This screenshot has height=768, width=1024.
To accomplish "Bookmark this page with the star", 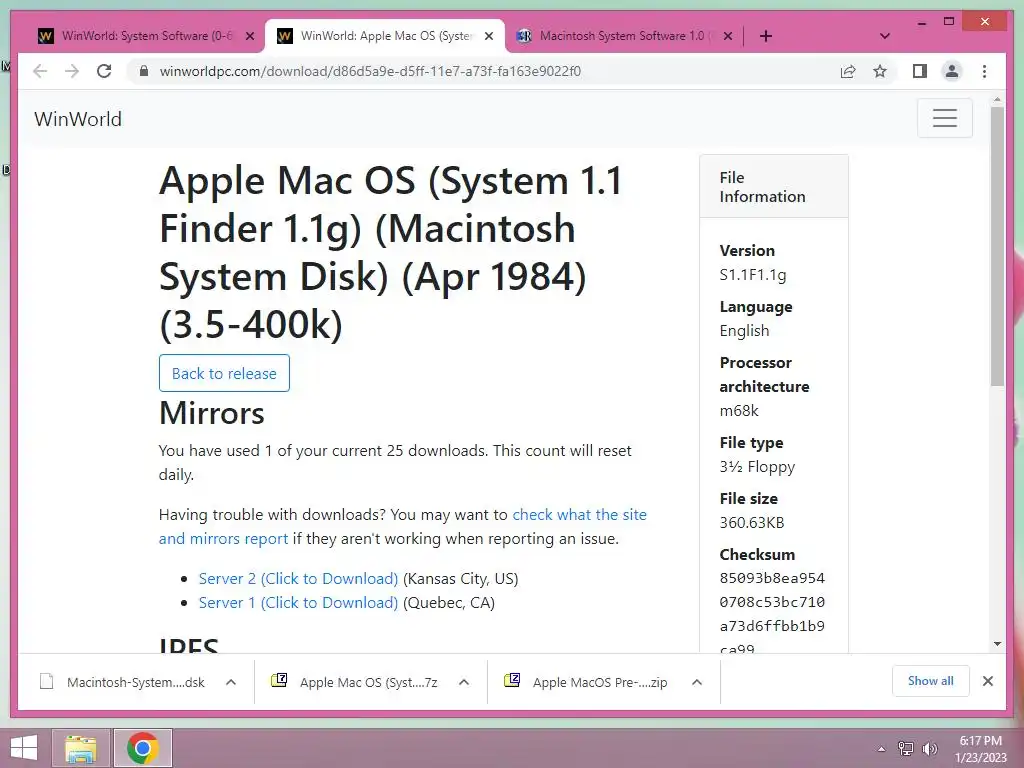I will point(880,71).
